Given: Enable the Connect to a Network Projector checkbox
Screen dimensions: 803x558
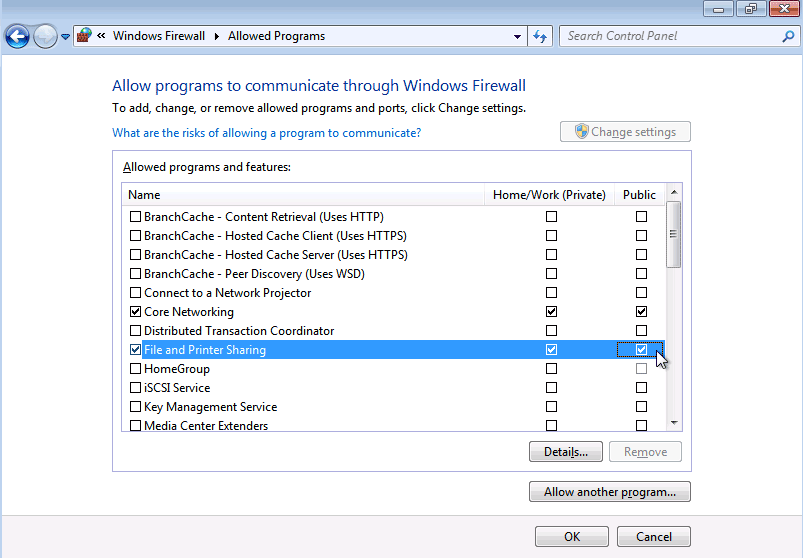Looking at the screenshot, I should [136, 293].
